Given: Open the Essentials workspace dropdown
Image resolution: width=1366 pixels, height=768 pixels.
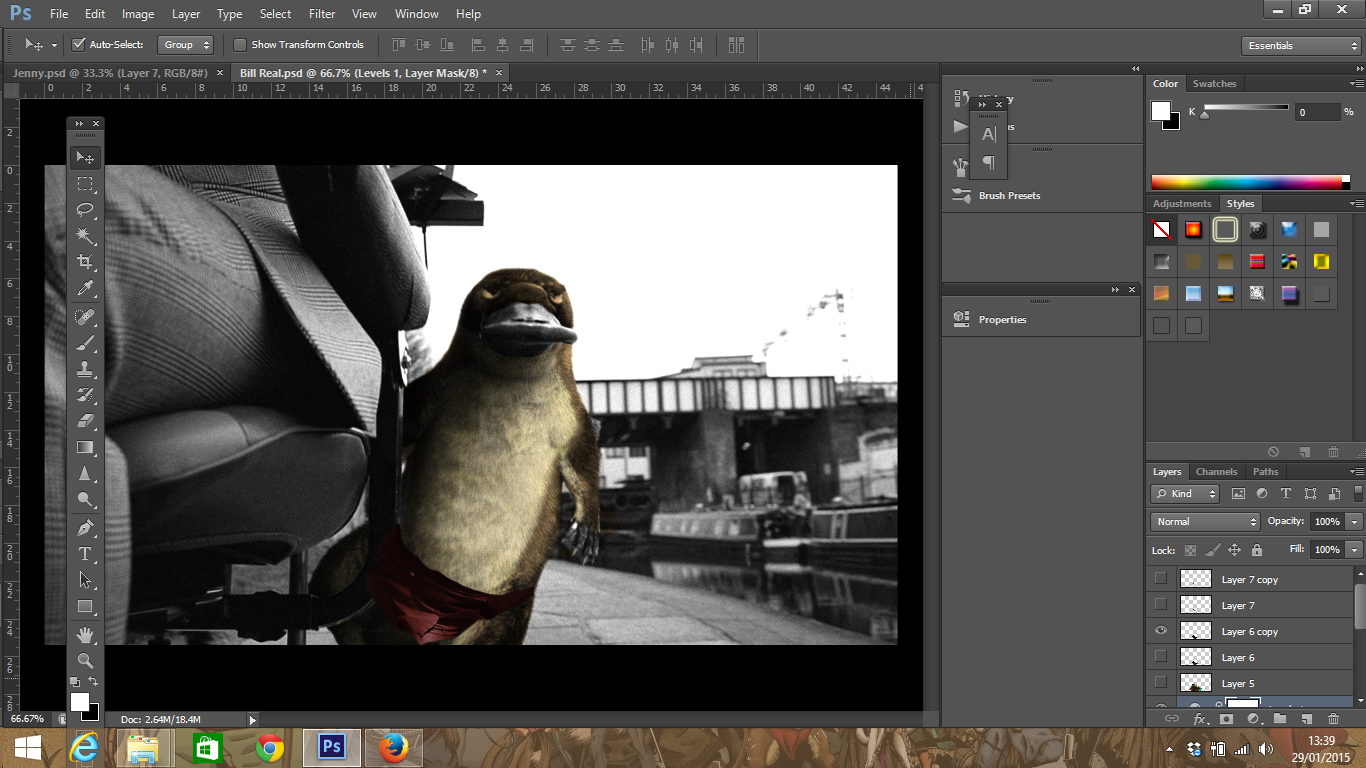Looking at the screenshot, I should (x=1300, y=46).
